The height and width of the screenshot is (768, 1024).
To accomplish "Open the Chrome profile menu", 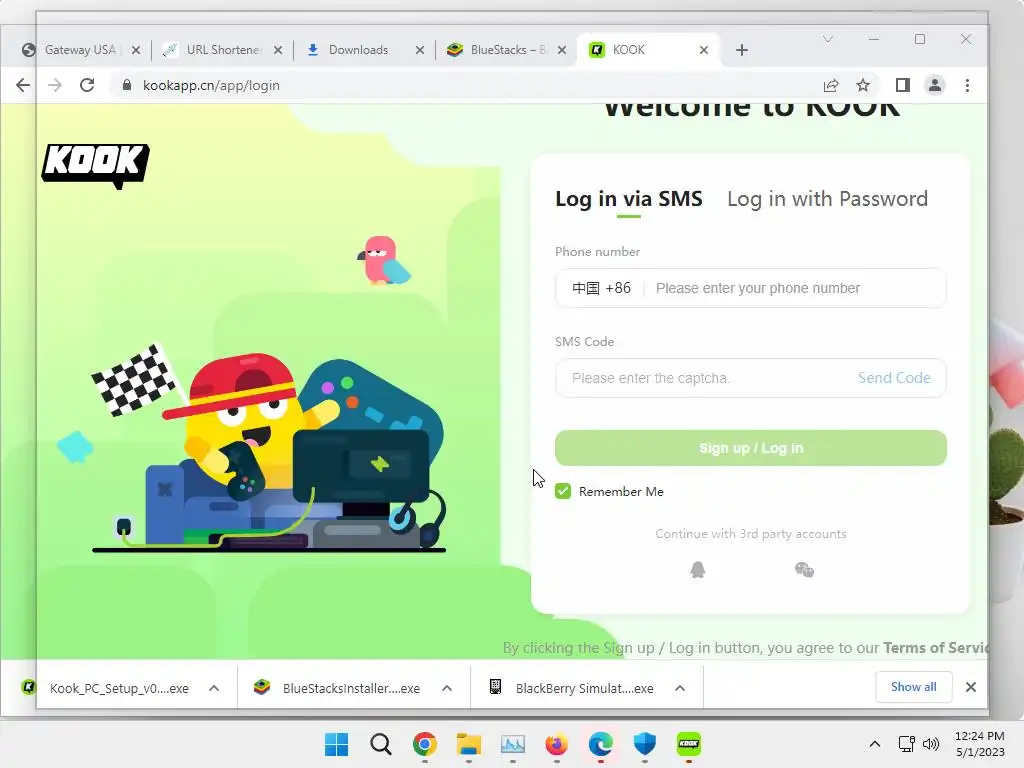I will pyautogui.click(x=935, y=86).
